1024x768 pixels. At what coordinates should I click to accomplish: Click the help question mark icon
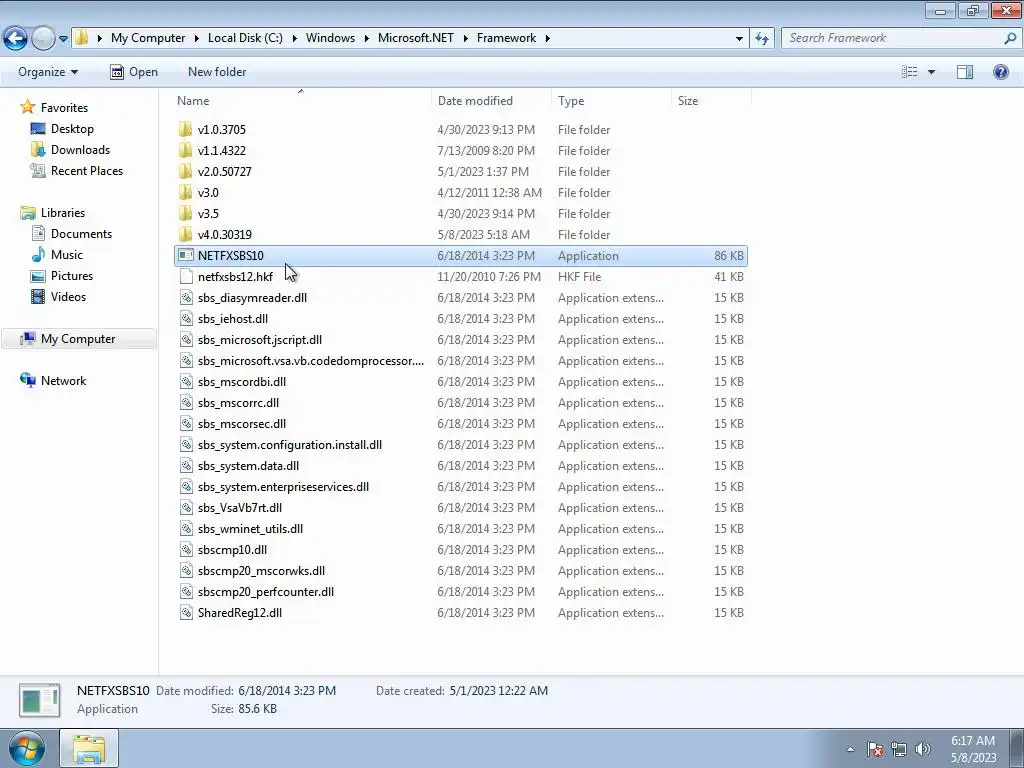1000,72
